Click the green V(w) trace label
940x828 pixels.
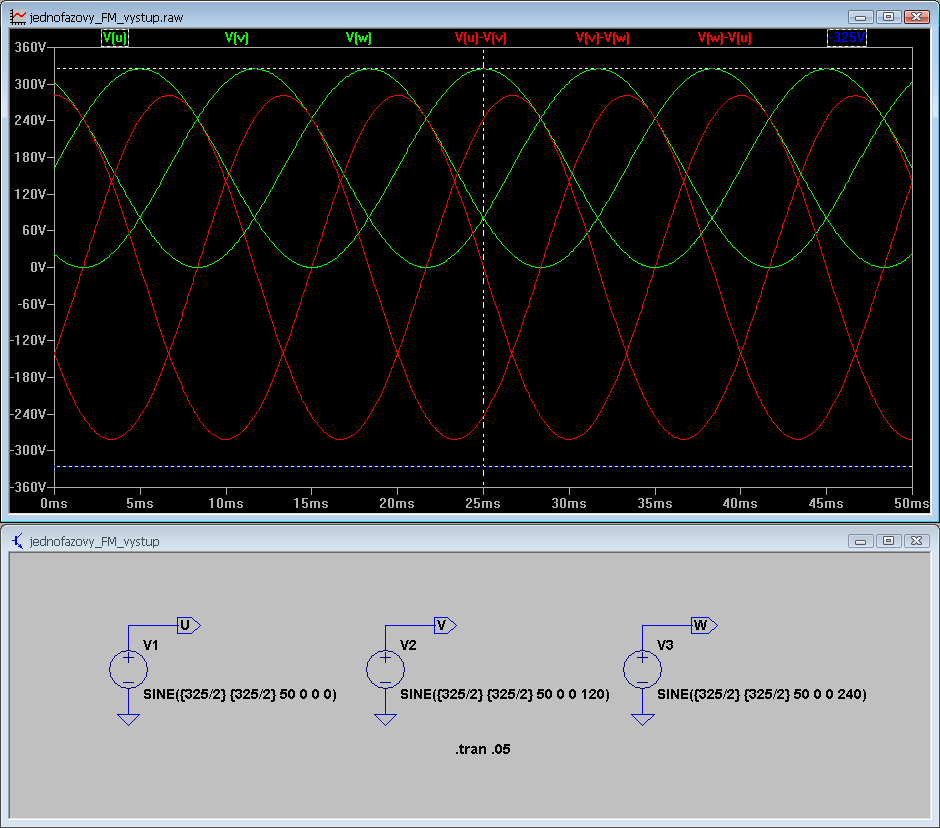coord(359,37)
